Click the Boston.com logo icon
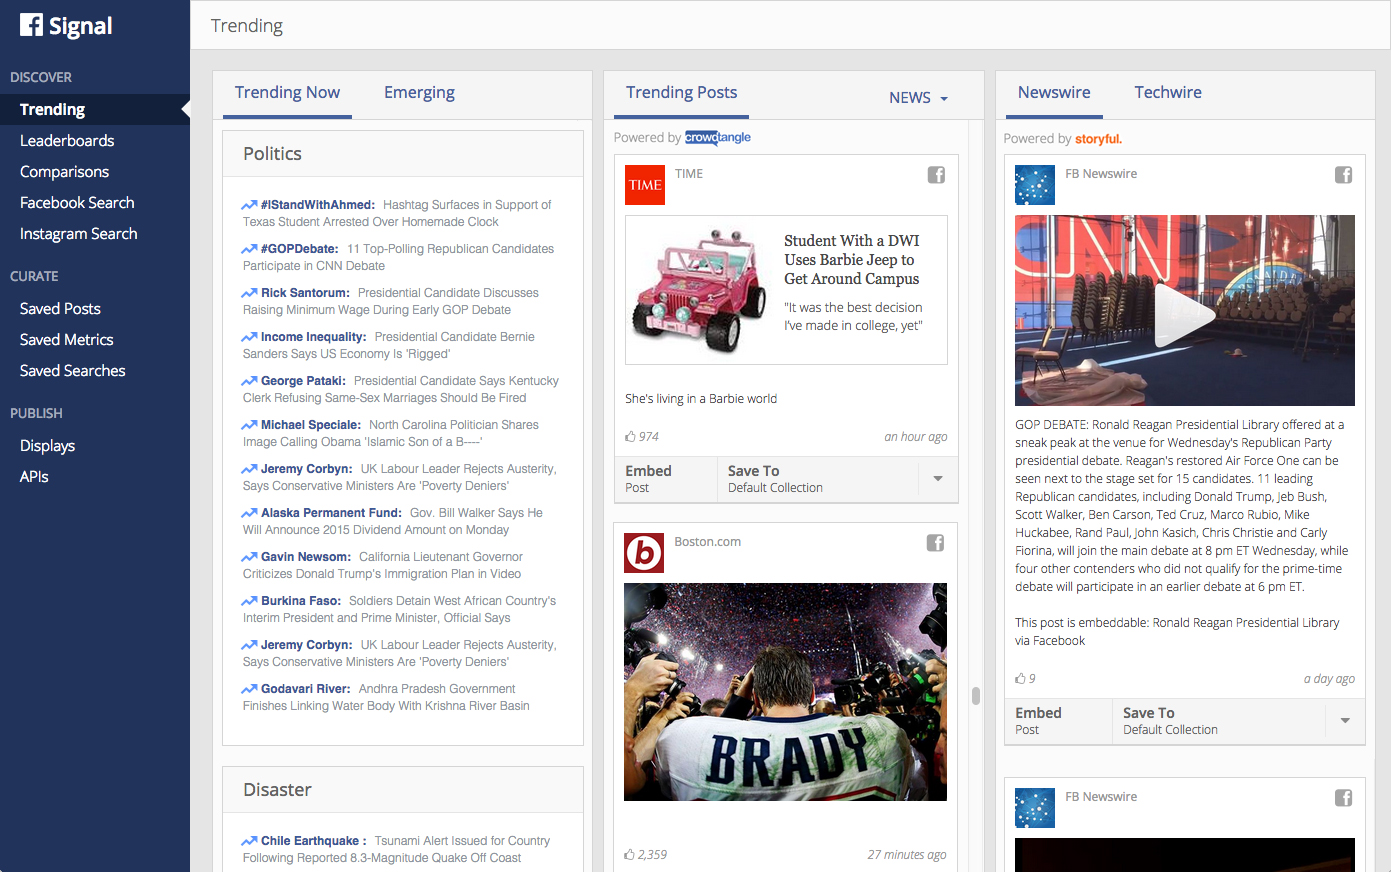The width and height of the screenshot is (1391, 872). (x=644, y=553)
